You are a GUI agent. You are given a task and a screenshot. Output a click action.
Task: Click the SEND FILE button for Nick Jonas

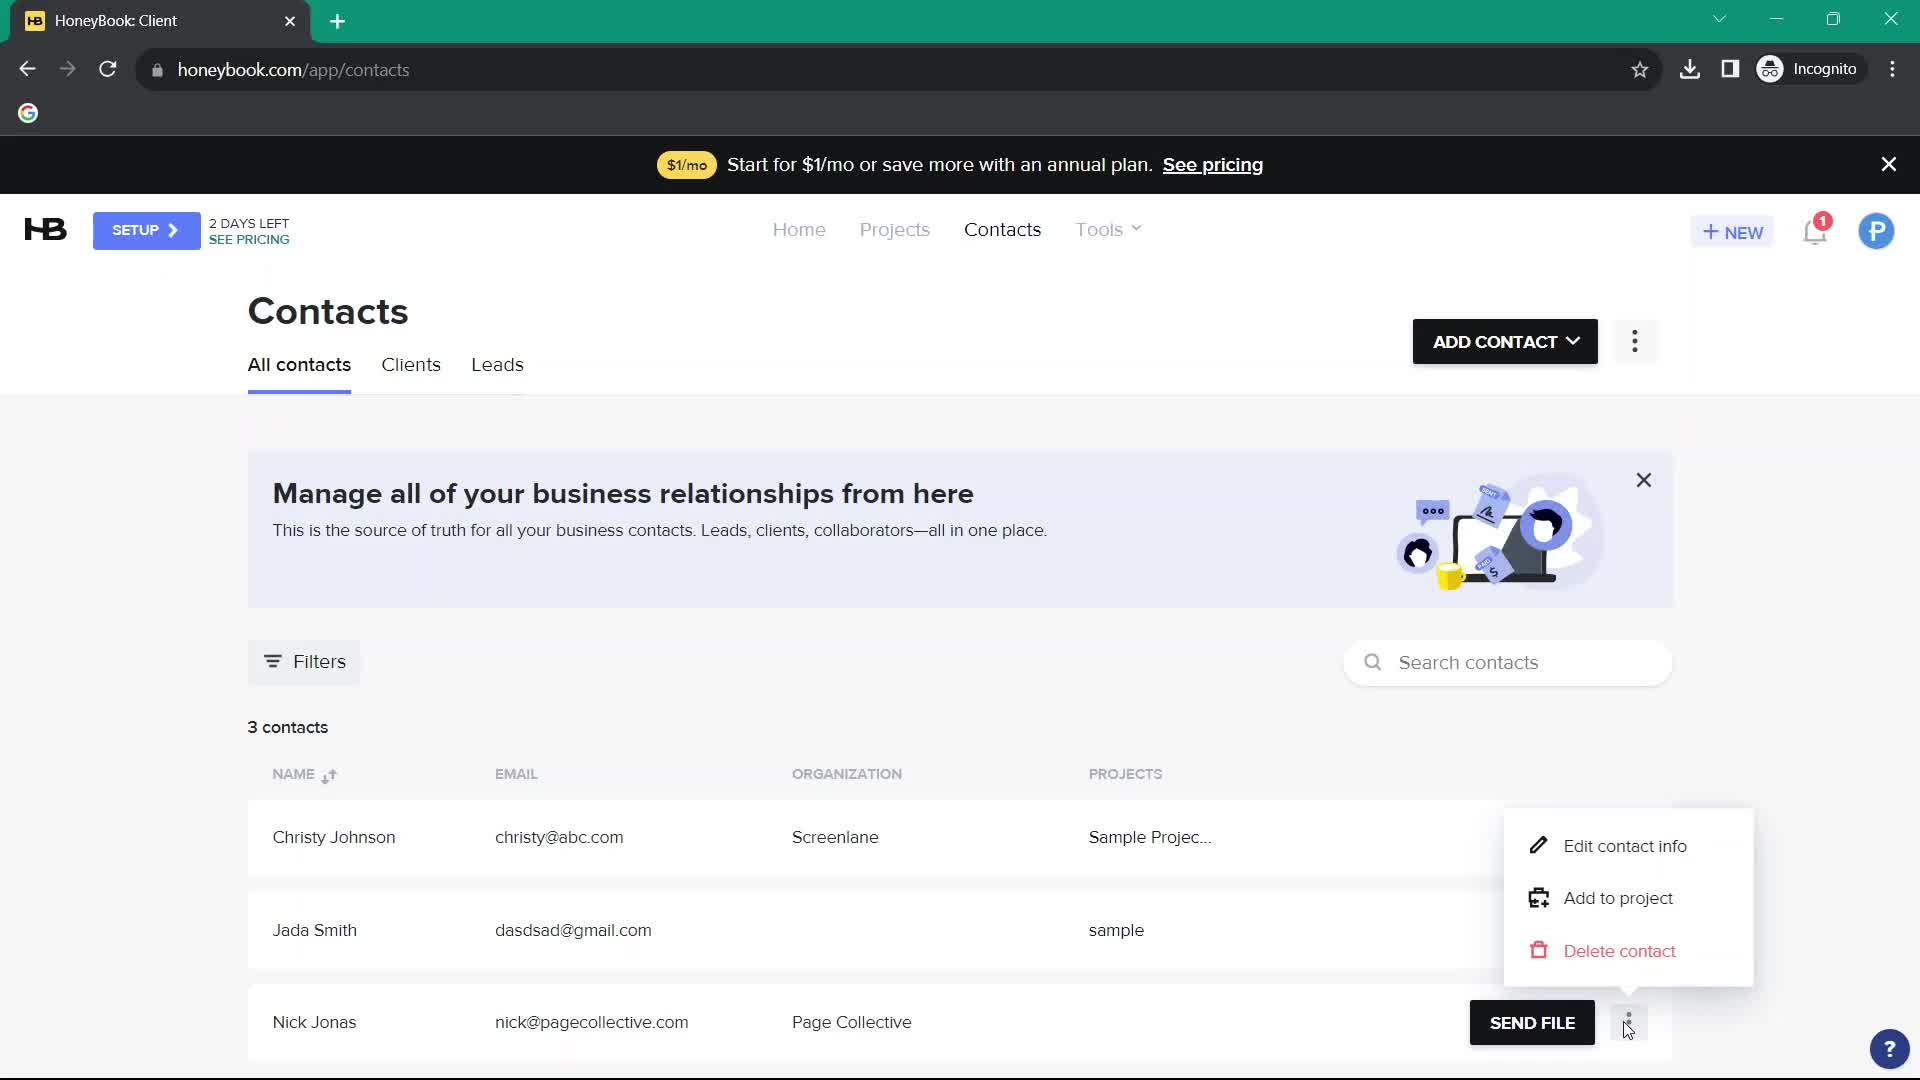[1534, 1023]
